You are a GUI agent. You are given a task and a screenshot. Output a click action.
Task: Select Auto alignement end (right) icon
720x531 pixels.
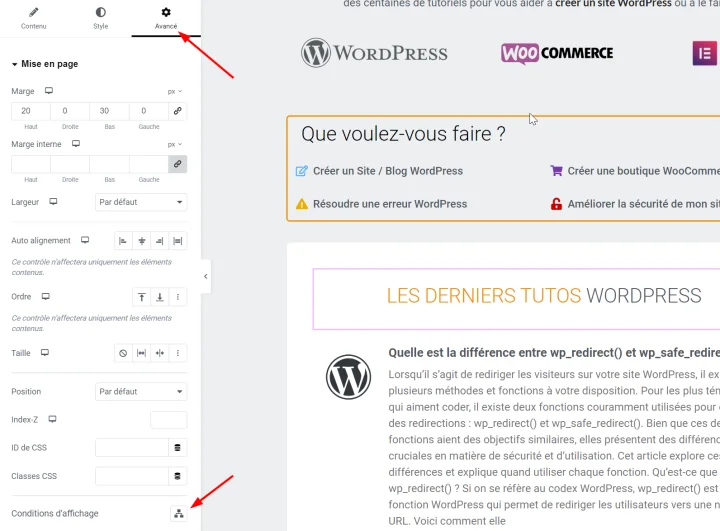[159, 241]
